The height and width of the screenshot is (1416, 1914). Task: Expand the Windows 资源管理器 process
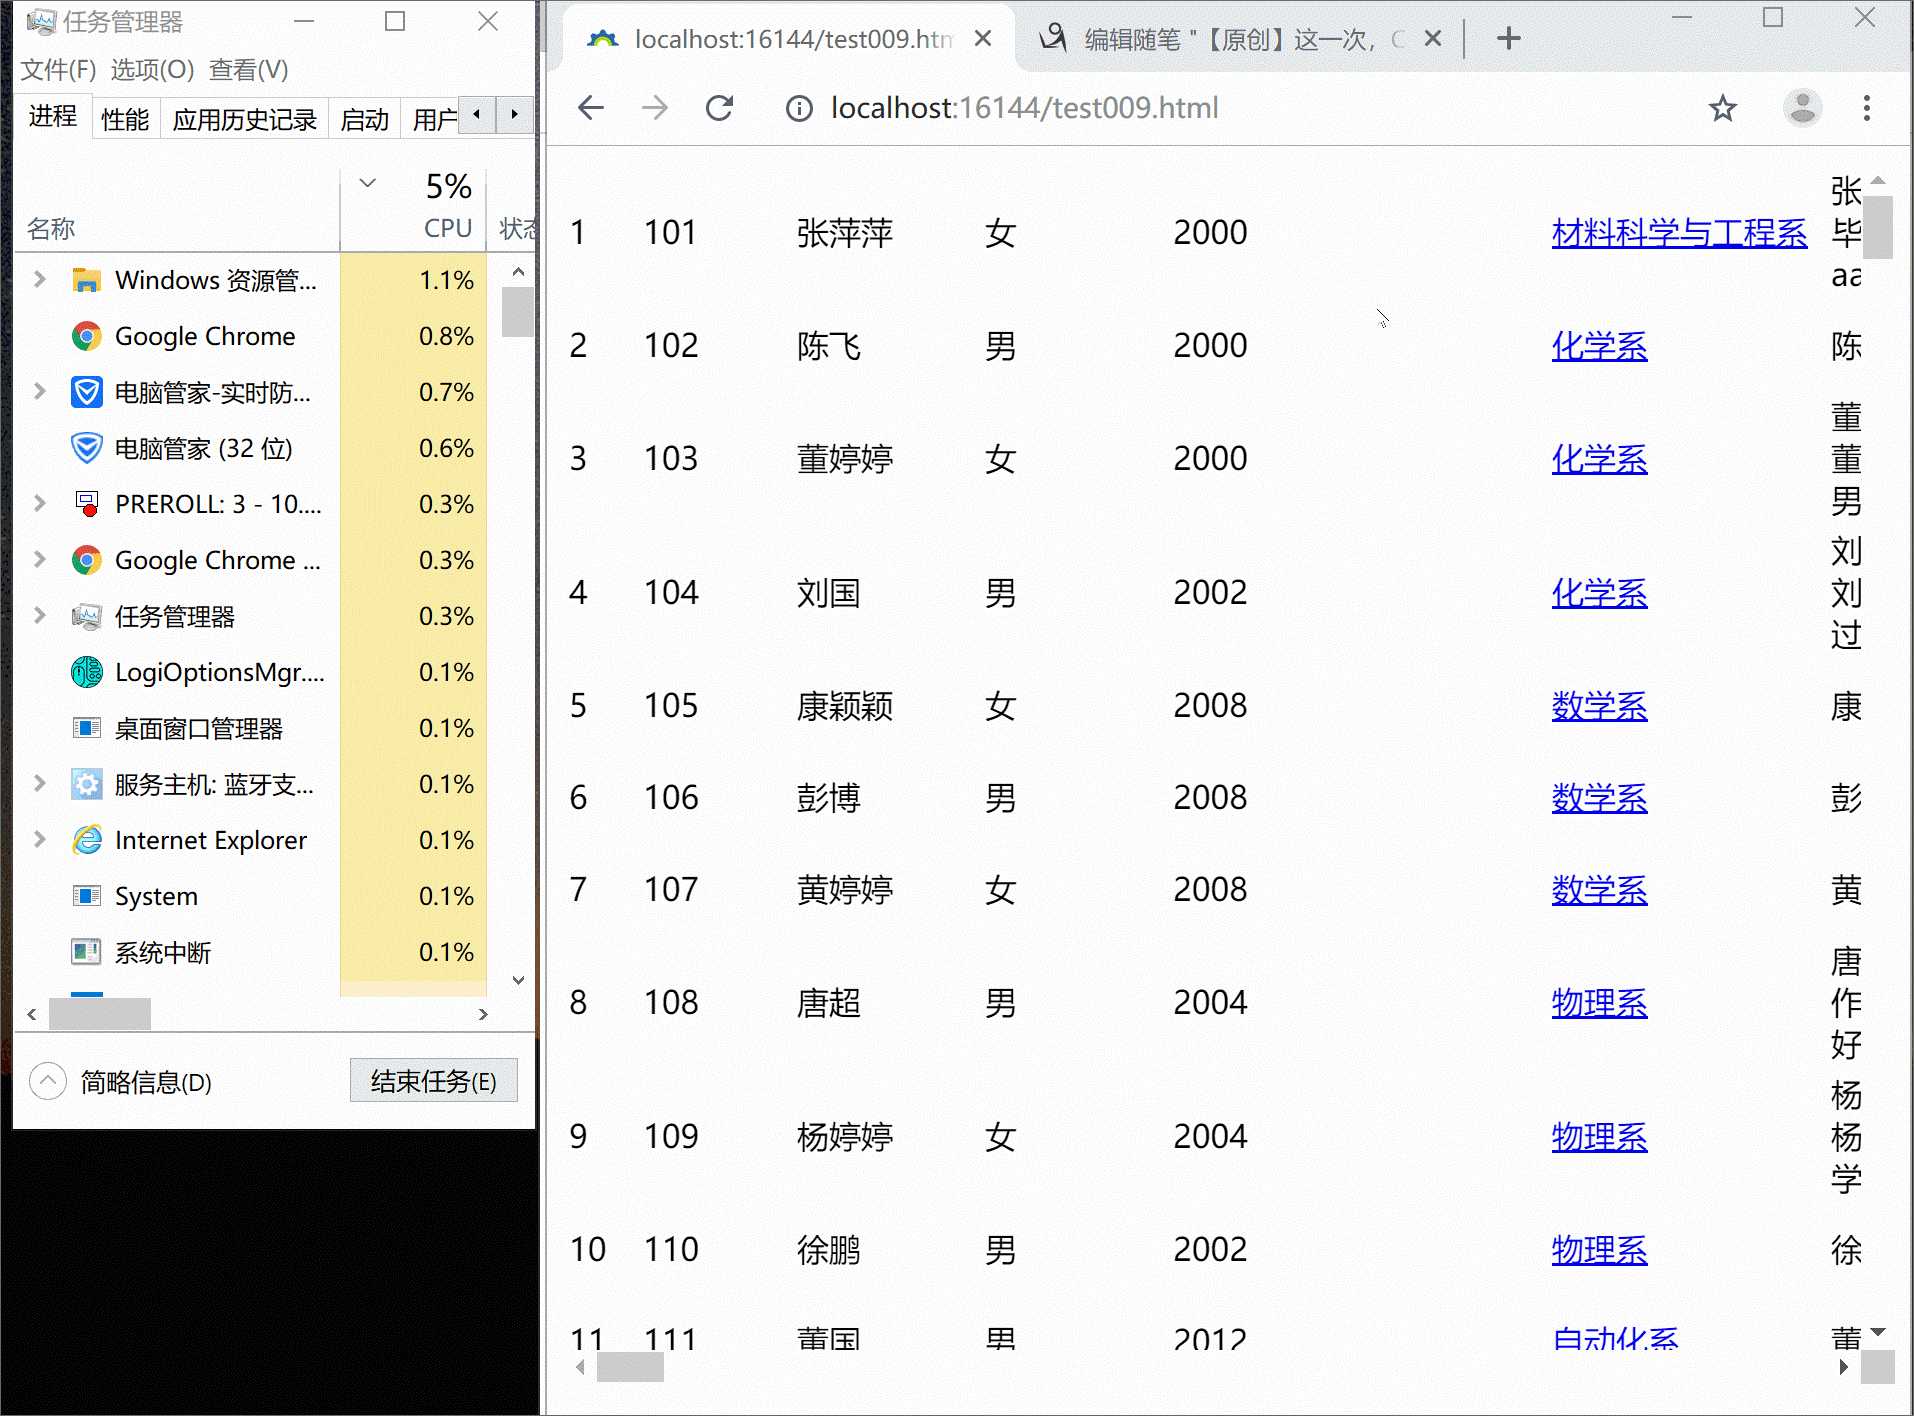[40, 280]
